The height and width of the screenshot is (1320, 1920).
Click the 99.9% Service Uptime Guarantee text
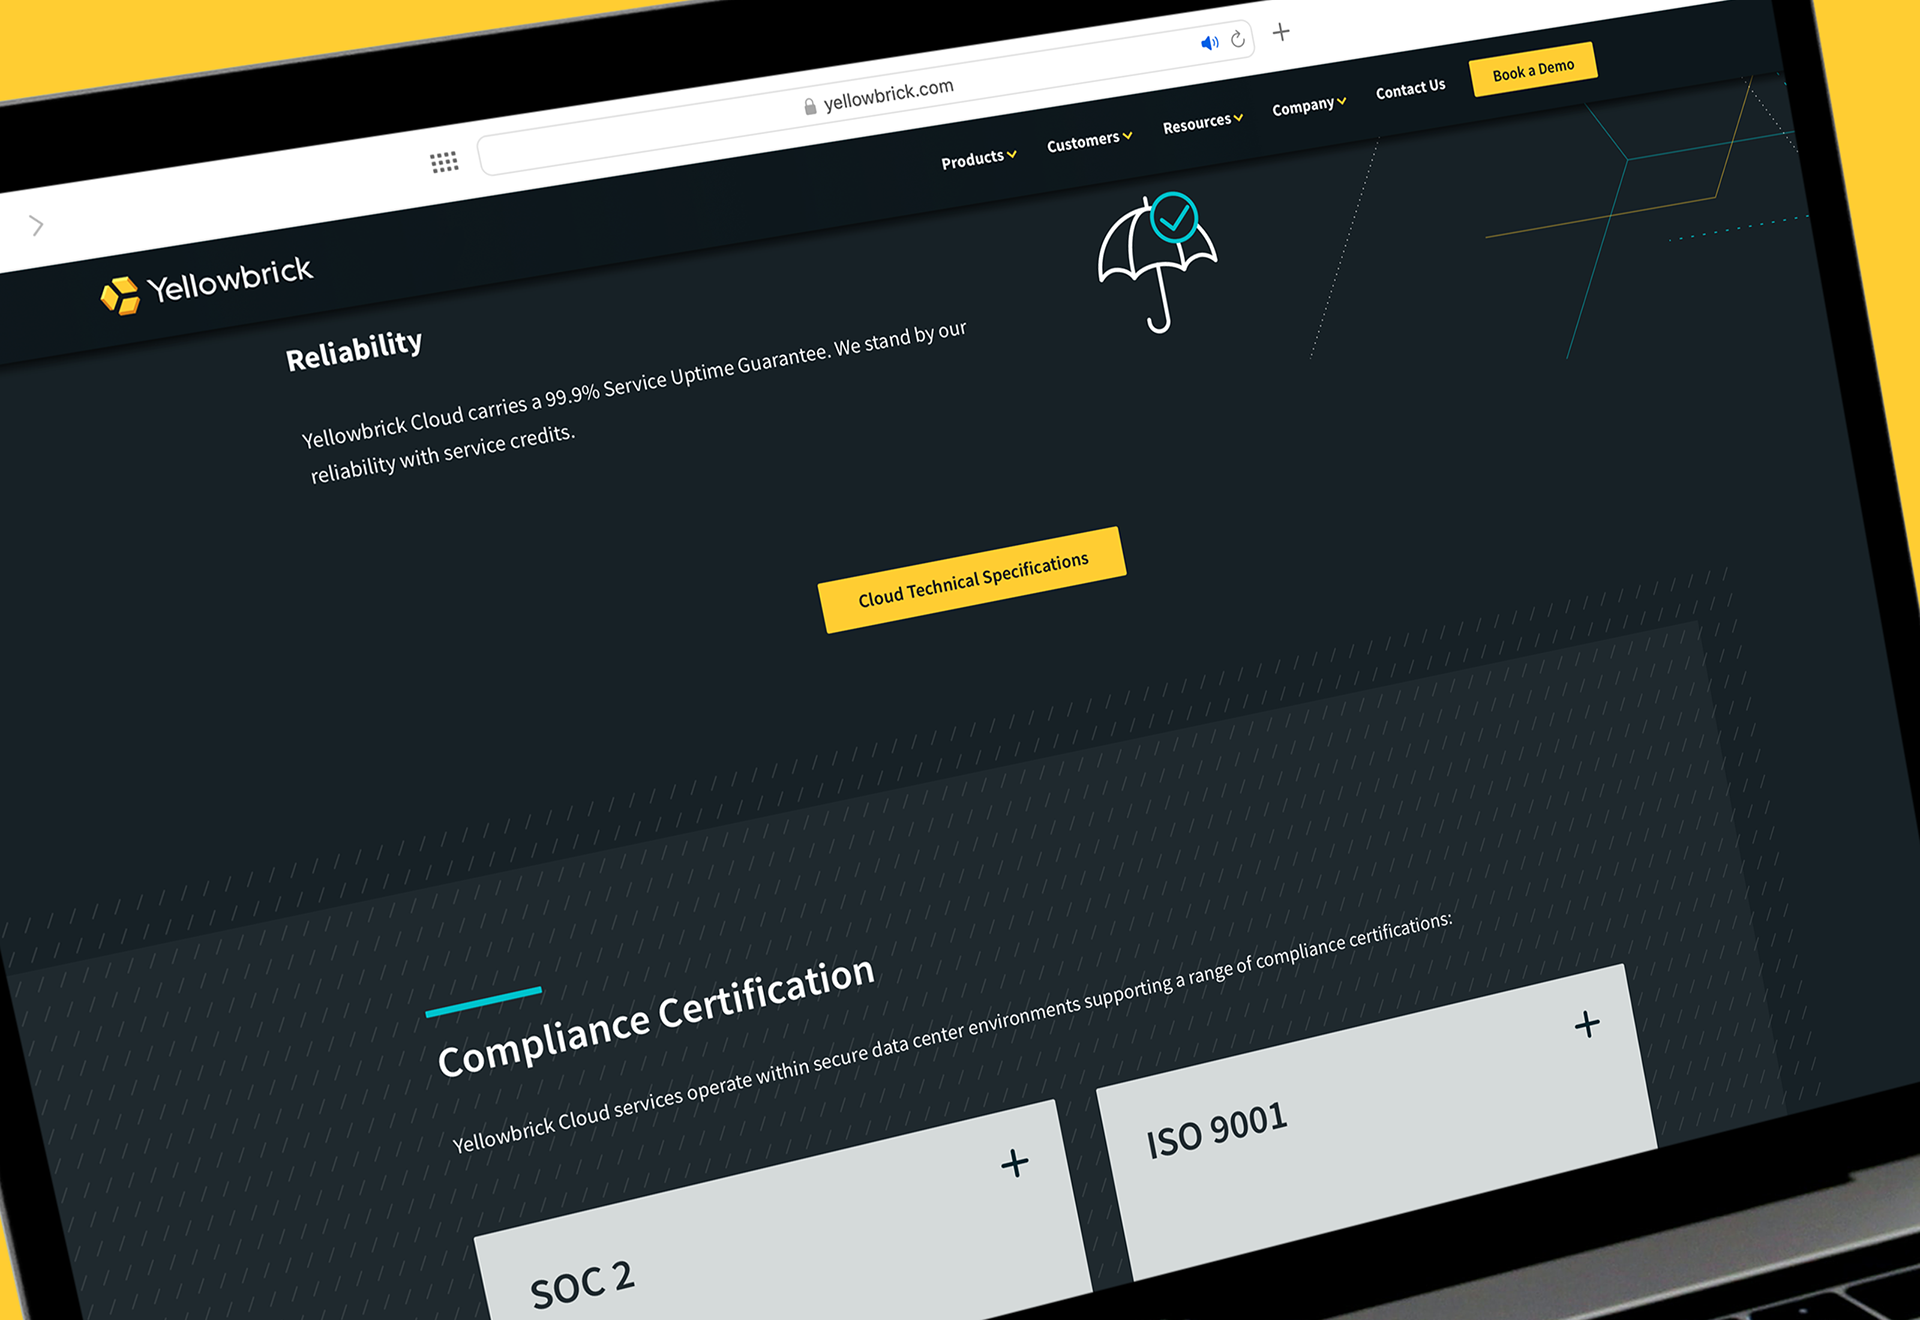[687, 376]
